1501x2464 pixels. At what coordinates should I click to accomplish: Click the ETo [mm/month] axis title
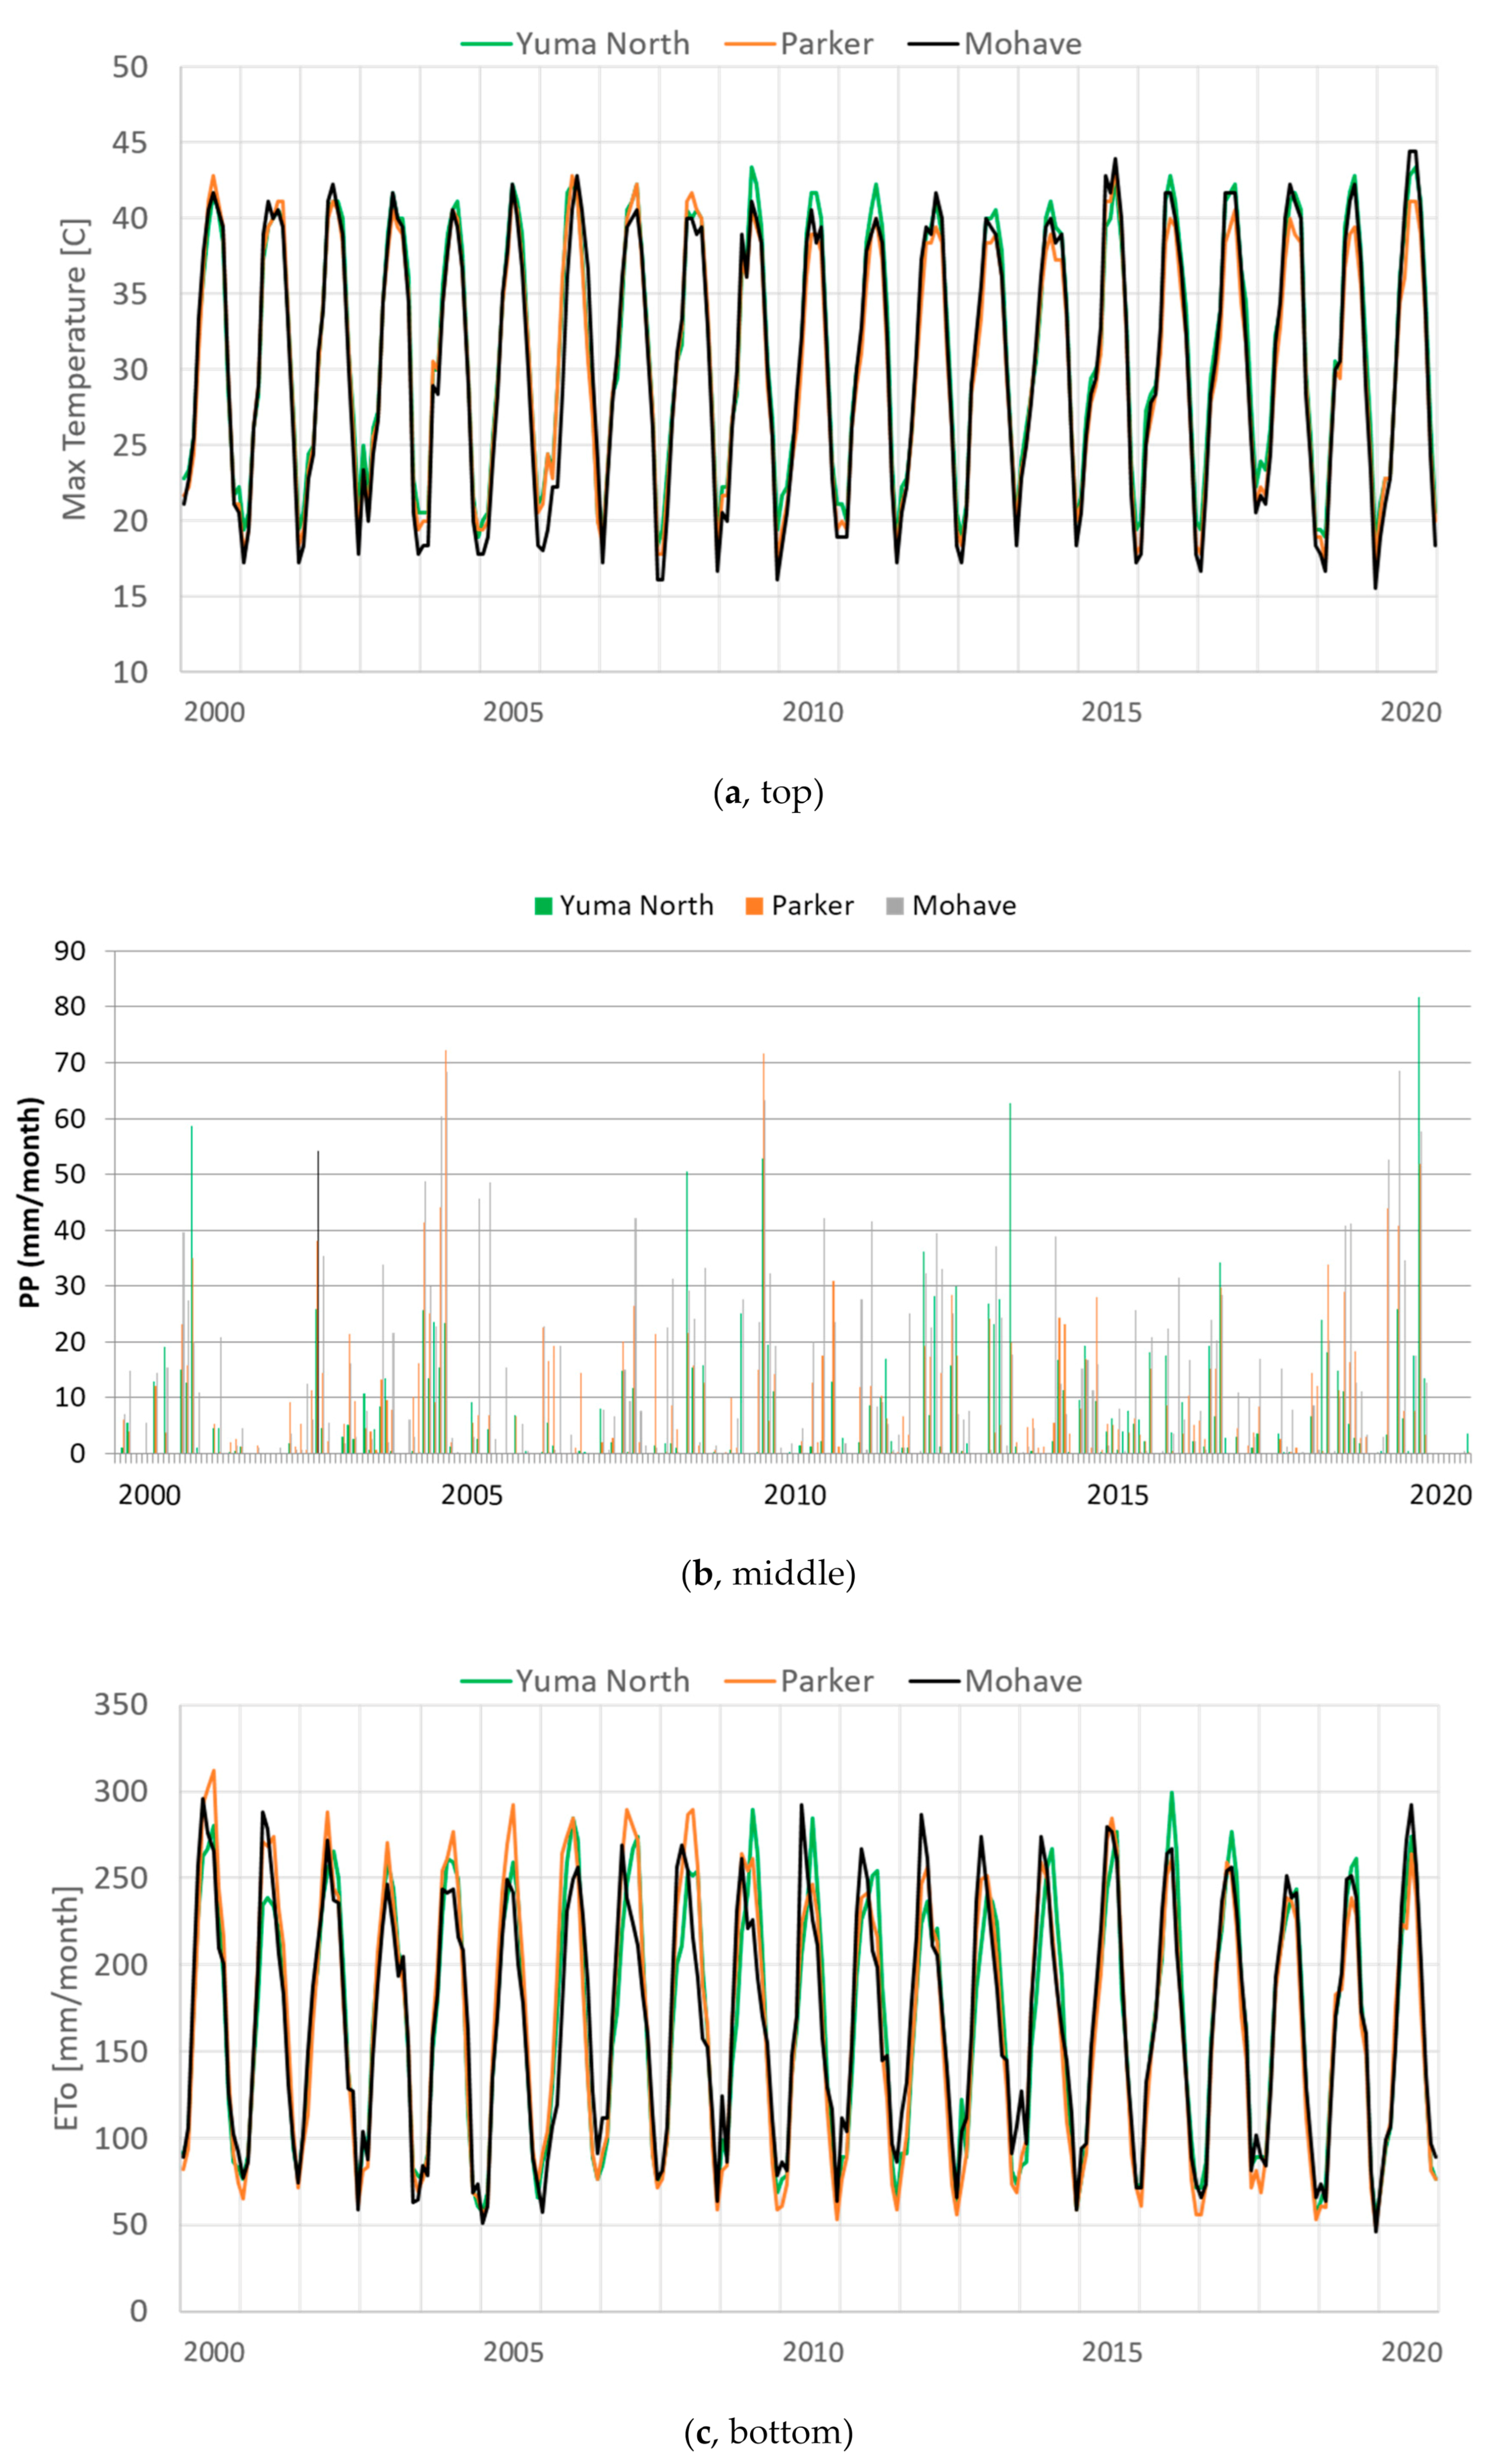(x=66, y=2009)
